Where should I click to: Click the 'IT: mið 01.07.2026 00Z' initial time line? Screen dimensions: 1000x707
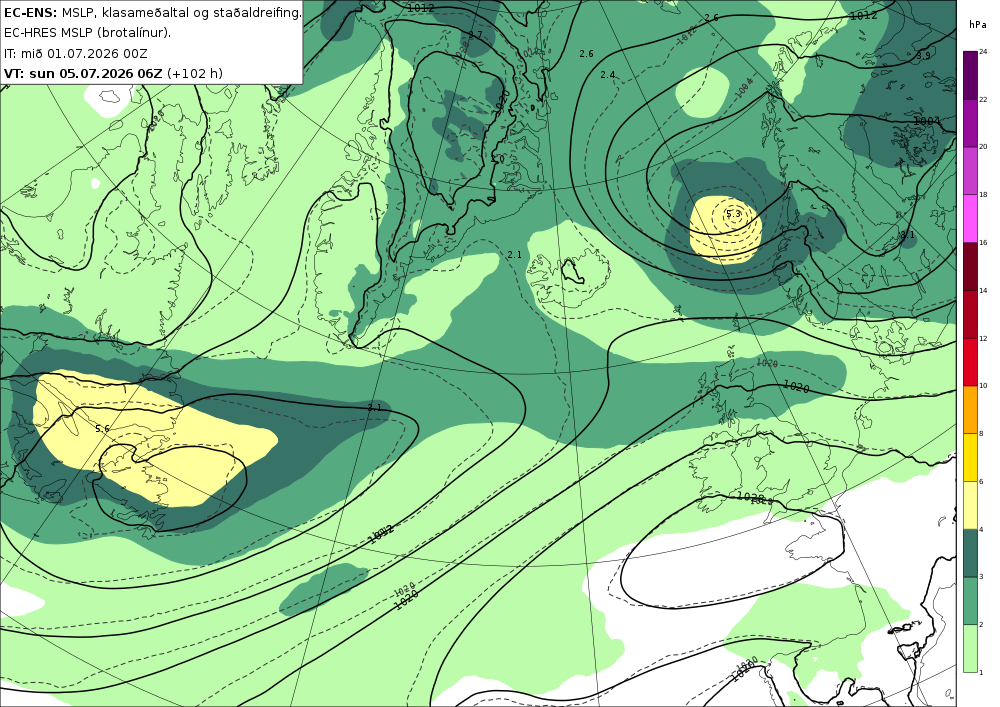pos(75,54)
